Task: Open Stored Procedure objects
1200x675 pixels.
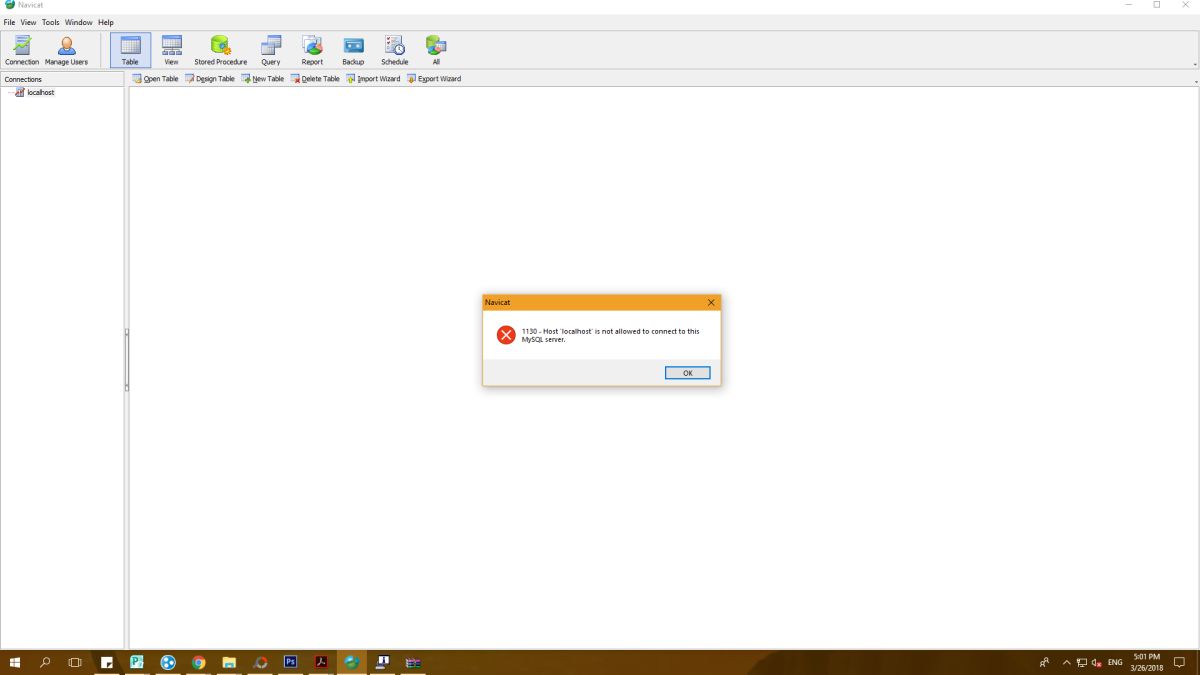Action: [x=220, y=50]
